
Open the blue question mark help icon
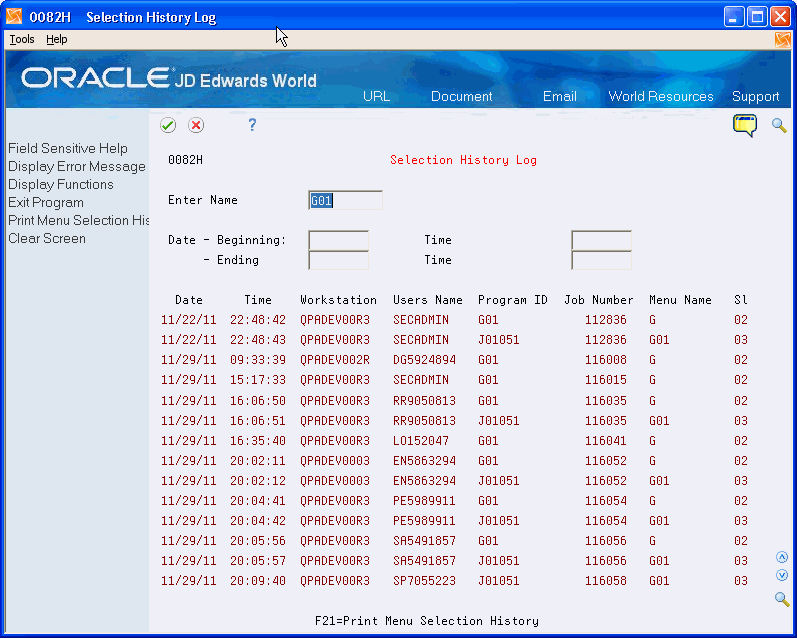pyautogui.click(x=252, y=125)
